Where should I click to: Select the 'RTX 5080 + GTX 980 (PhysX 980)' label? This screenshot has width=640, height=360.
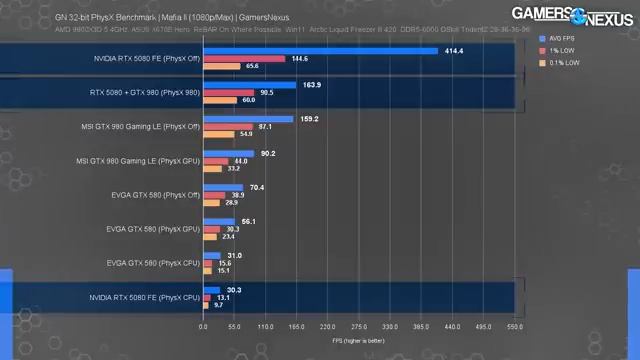[145, 93]
